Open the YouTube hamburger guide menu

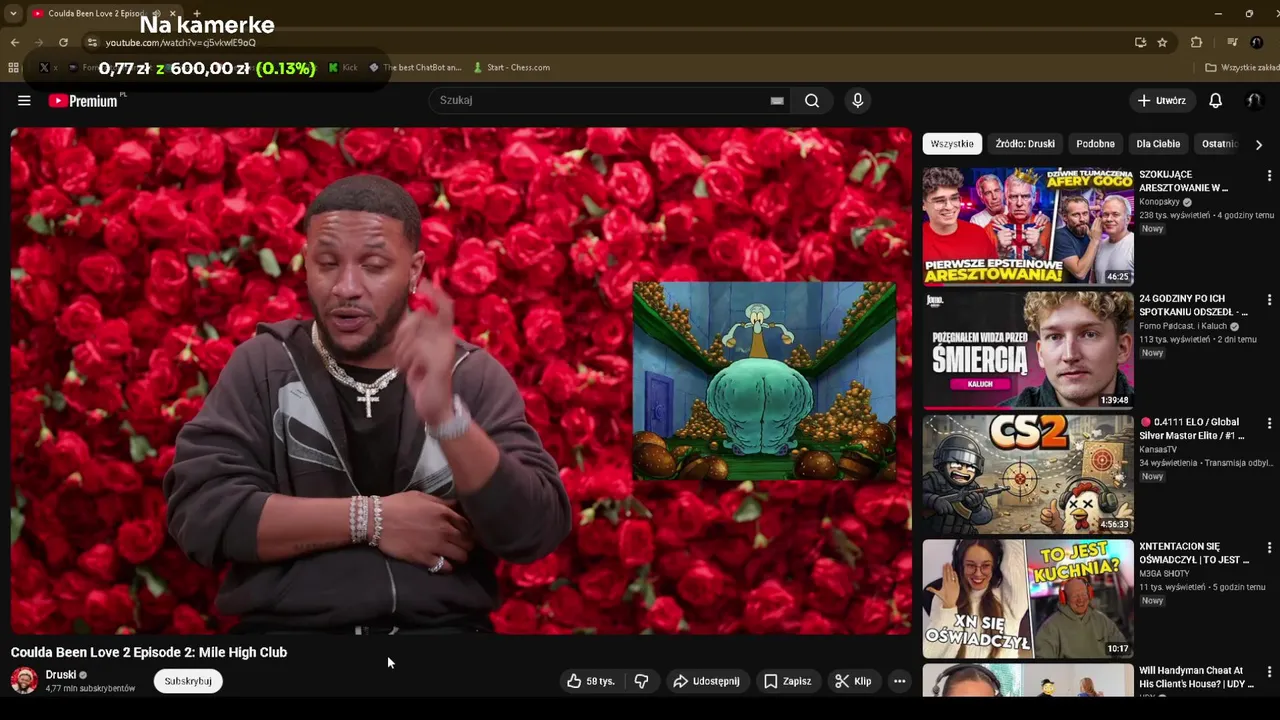pos(24,100)
